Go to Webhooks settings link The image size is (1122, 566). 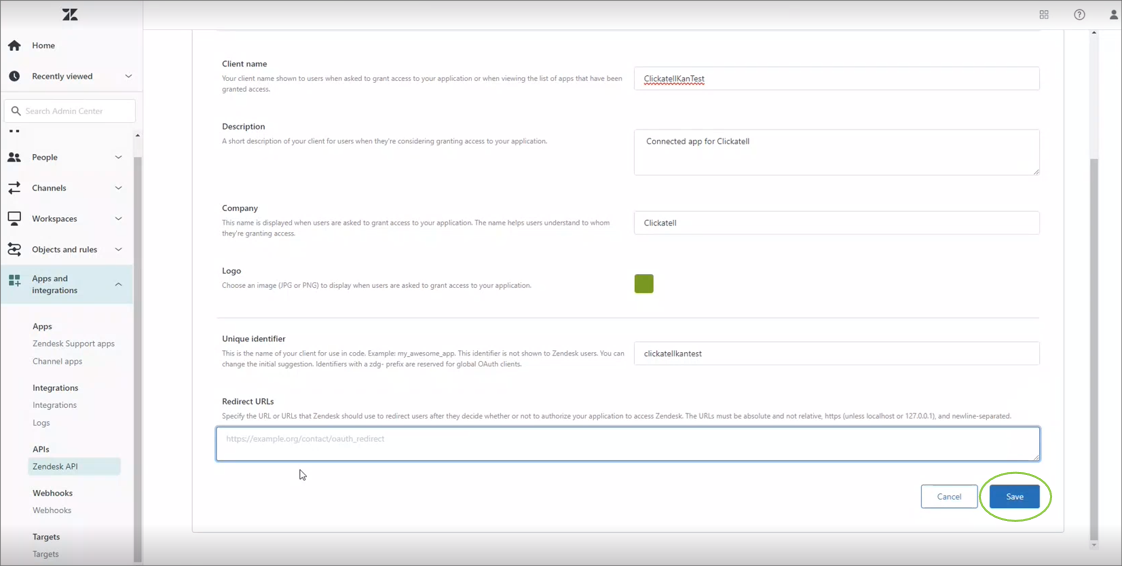(52, 510)
